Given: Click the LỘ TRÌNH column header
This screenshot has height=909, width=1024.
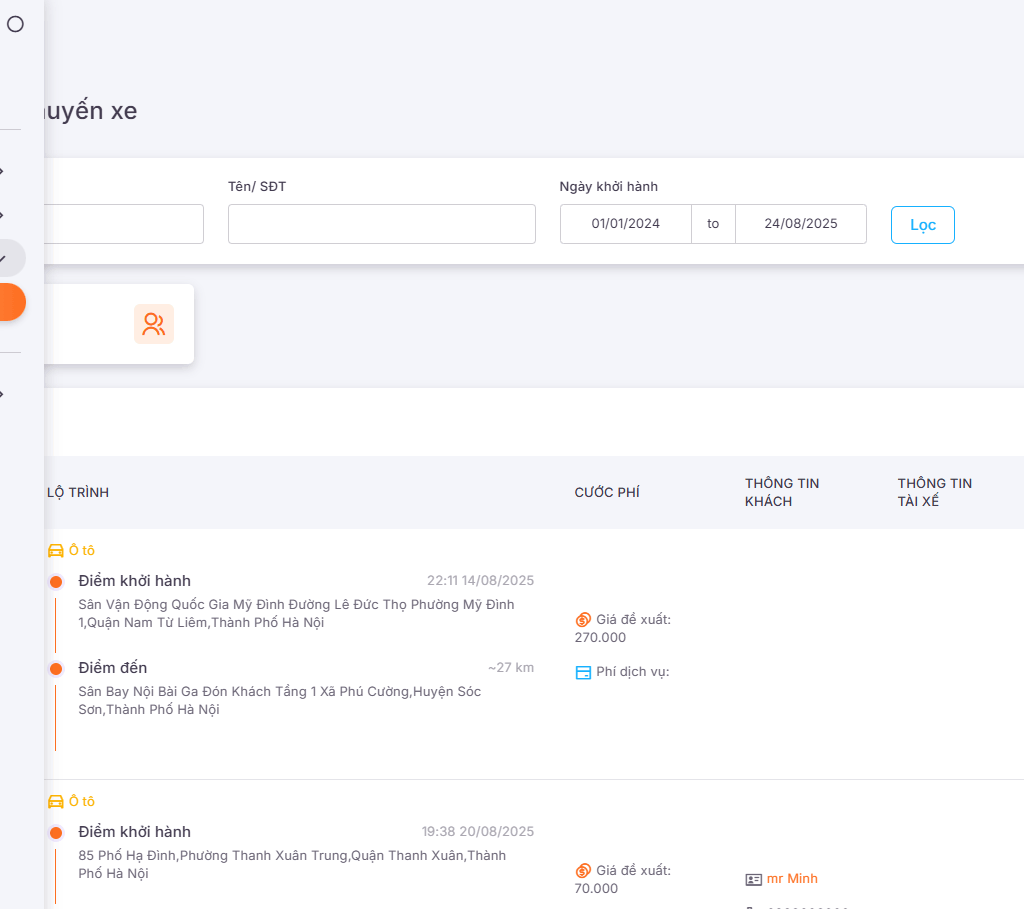Looking at the screenshot, I should (x=78, y=493).
